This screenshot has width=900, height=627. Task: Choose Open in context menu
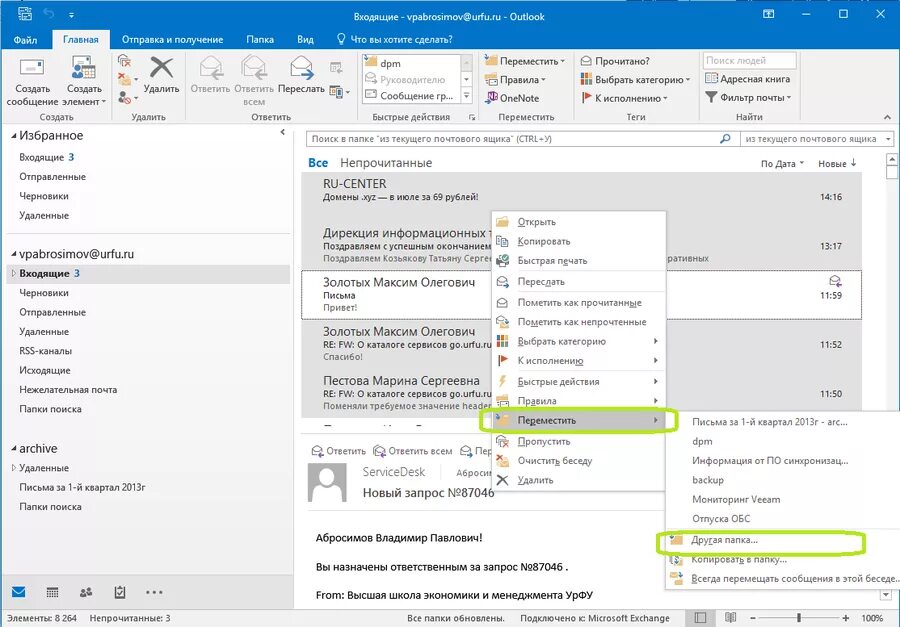tap(579, 222)
